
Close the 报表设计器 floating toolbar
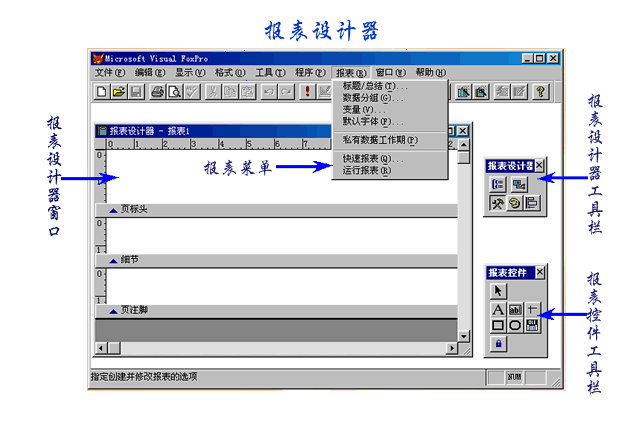539,165
